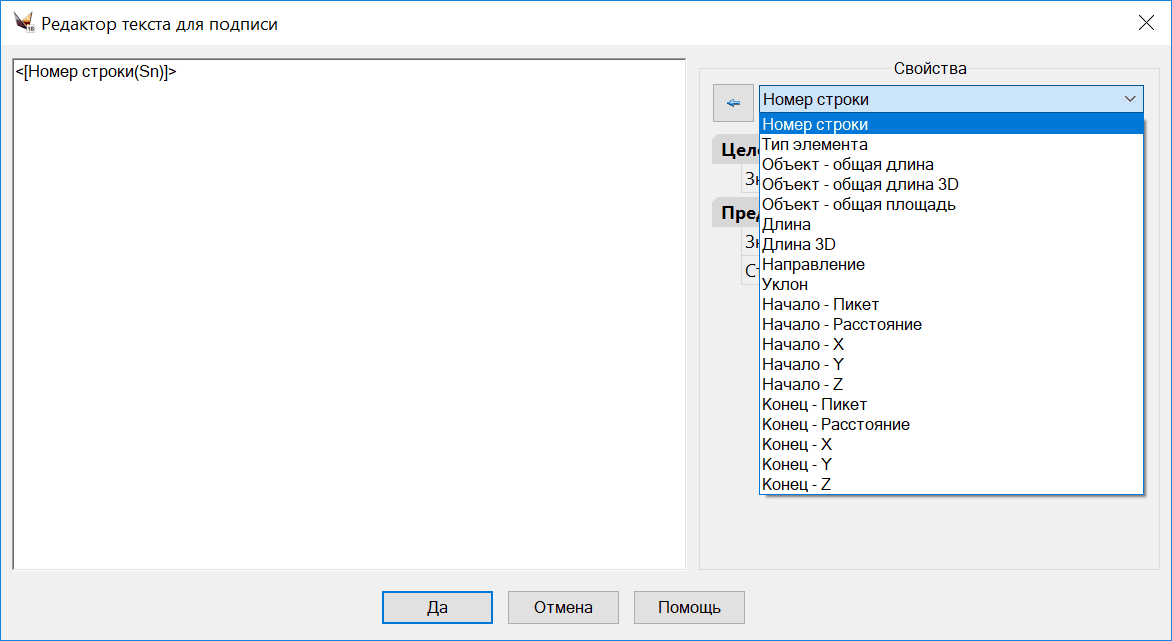Collapse the Номер строки properties dropdown
Viewport: 1172px width, 641px height.
click(x=1130, y=99)
